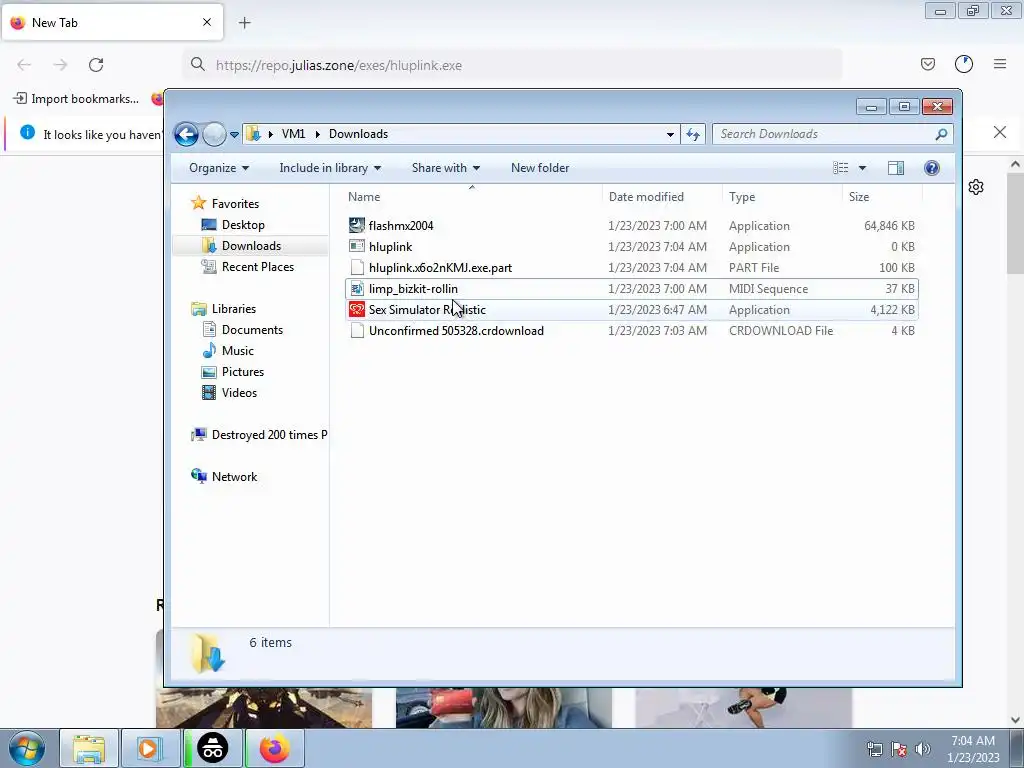Open Recent Places in navigation pane

(257, 266)
